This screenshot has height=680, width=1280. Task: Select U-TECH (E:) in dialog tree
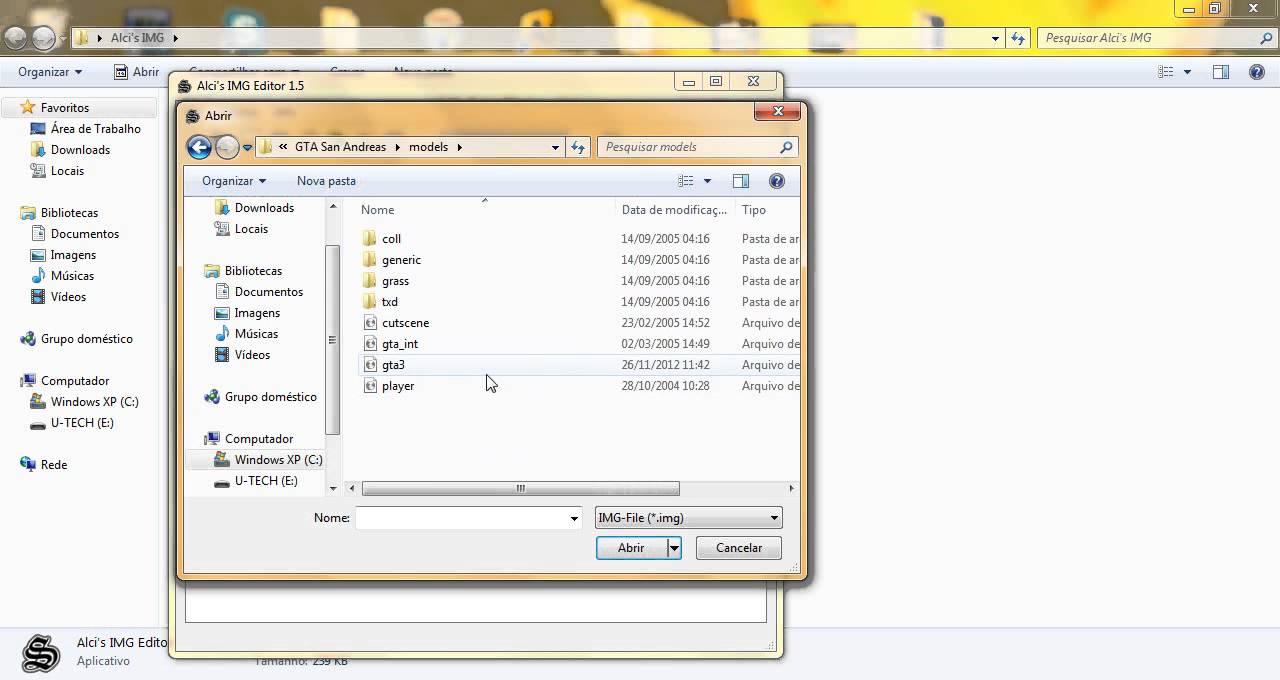(266, 481)
